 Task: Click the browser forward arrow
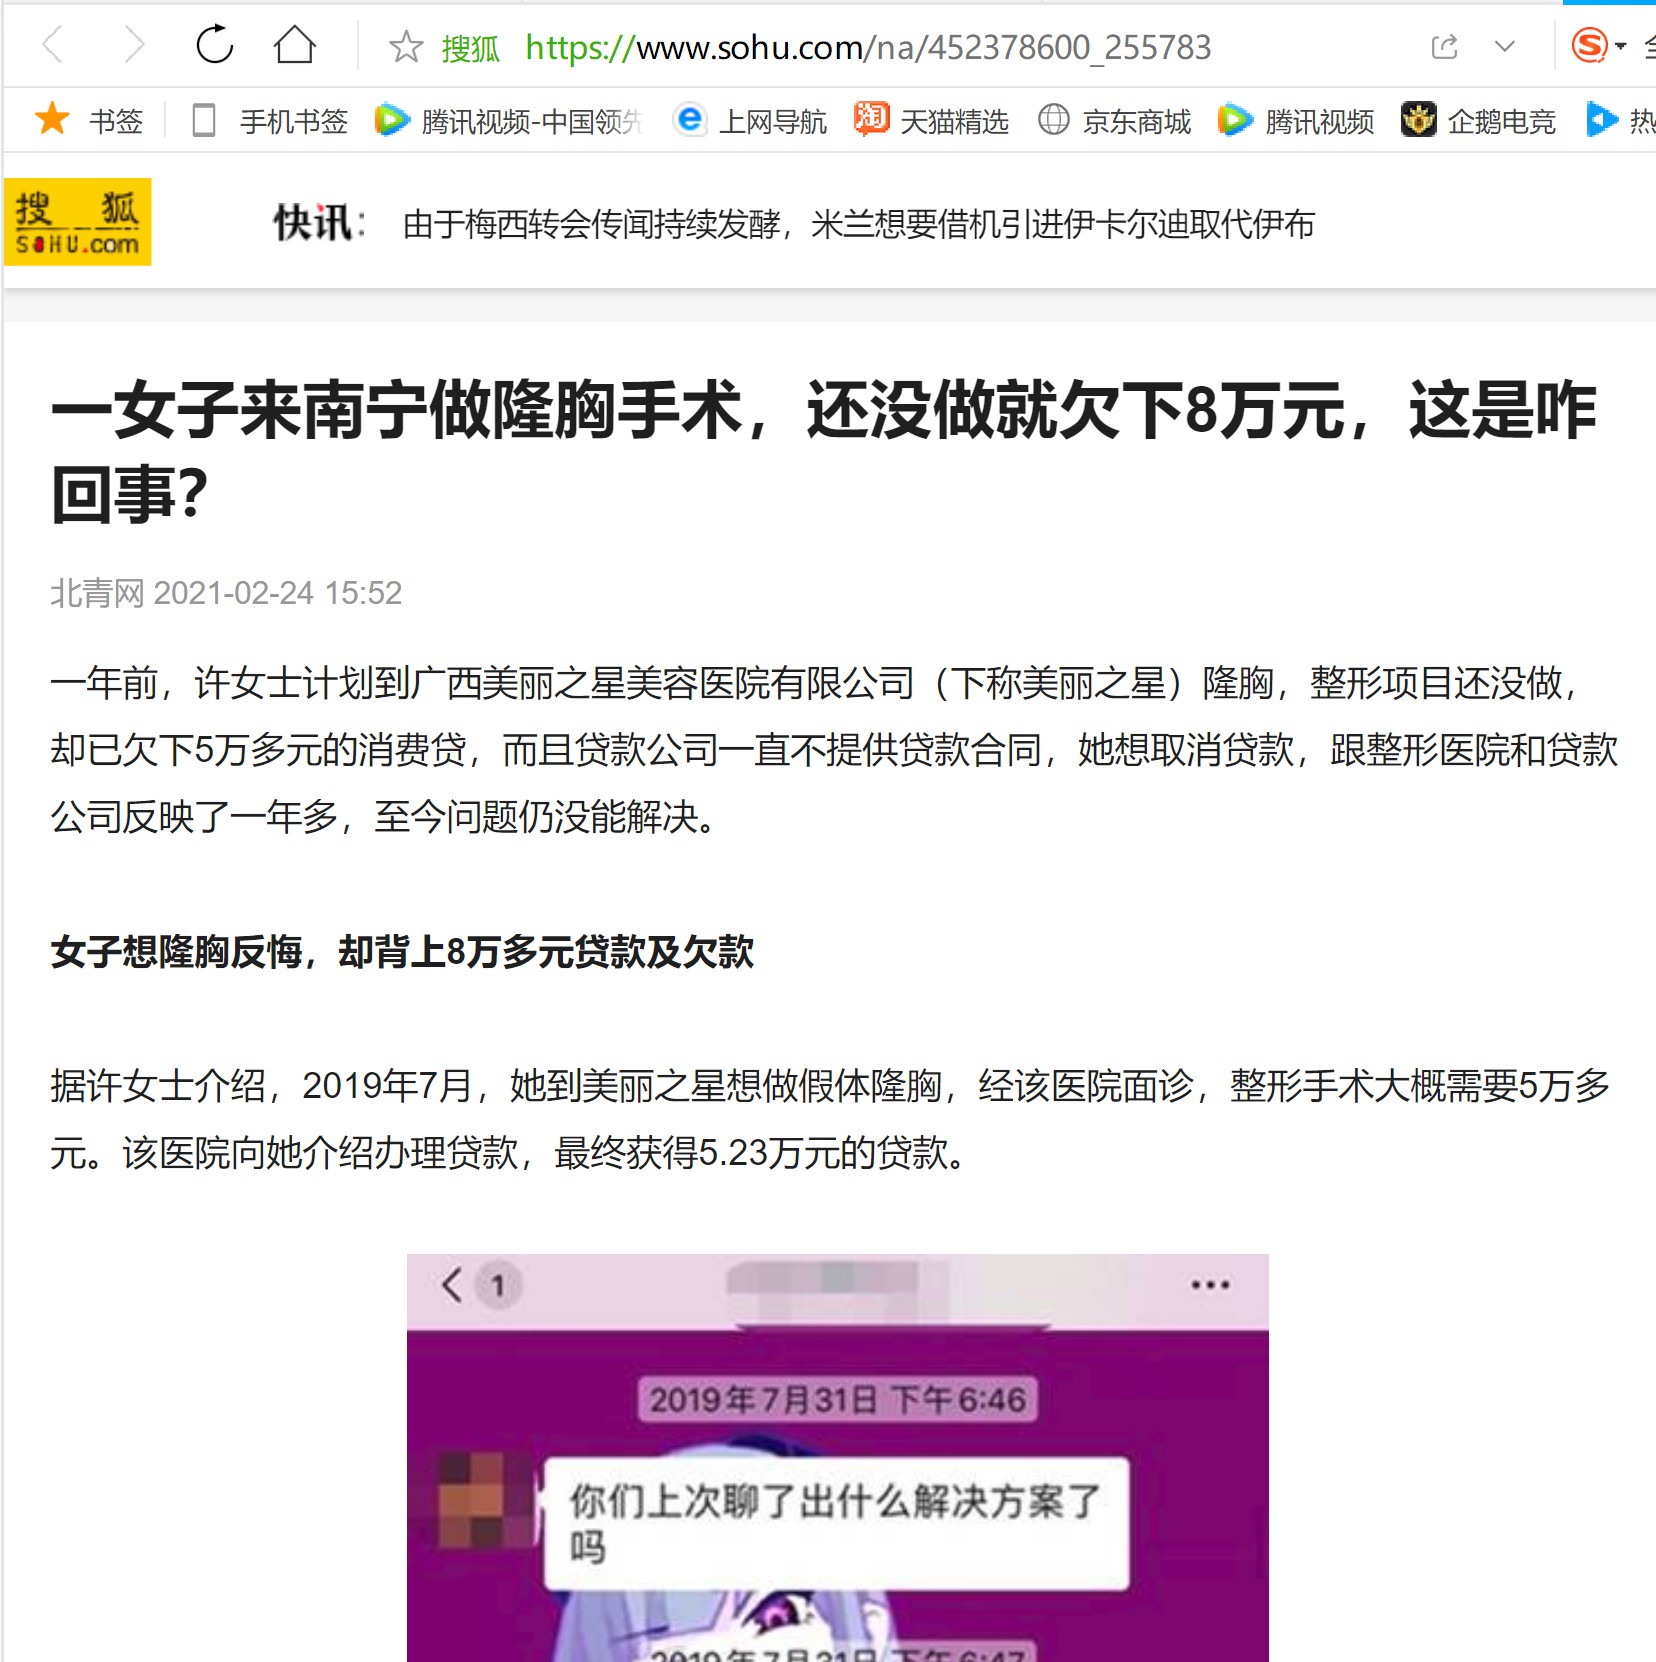tap(134, 46)
